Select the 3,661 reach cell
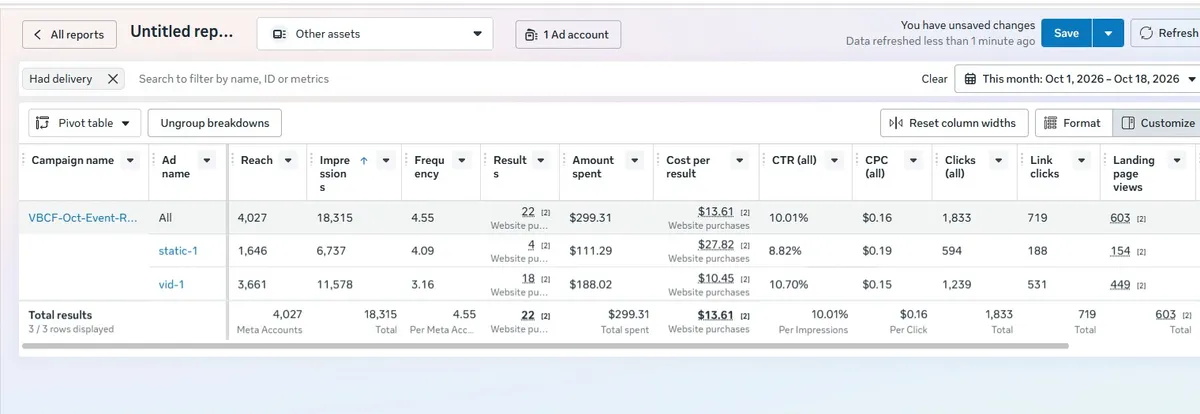Viewport: 1200px width, 414px height. (x=266, y=285)
